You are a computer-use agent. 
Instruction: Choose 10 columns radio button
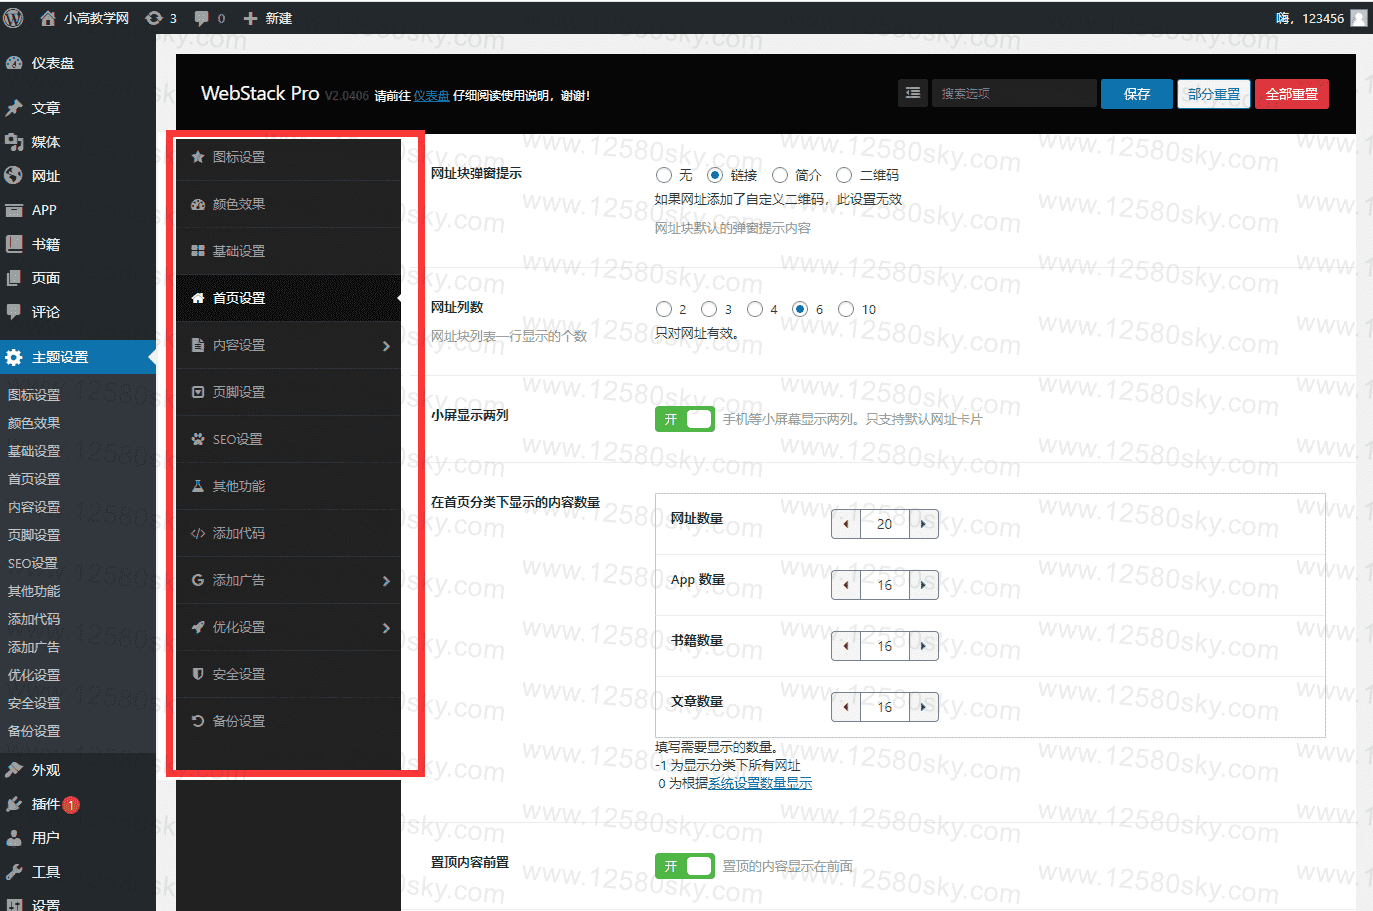tap(846, 309)
